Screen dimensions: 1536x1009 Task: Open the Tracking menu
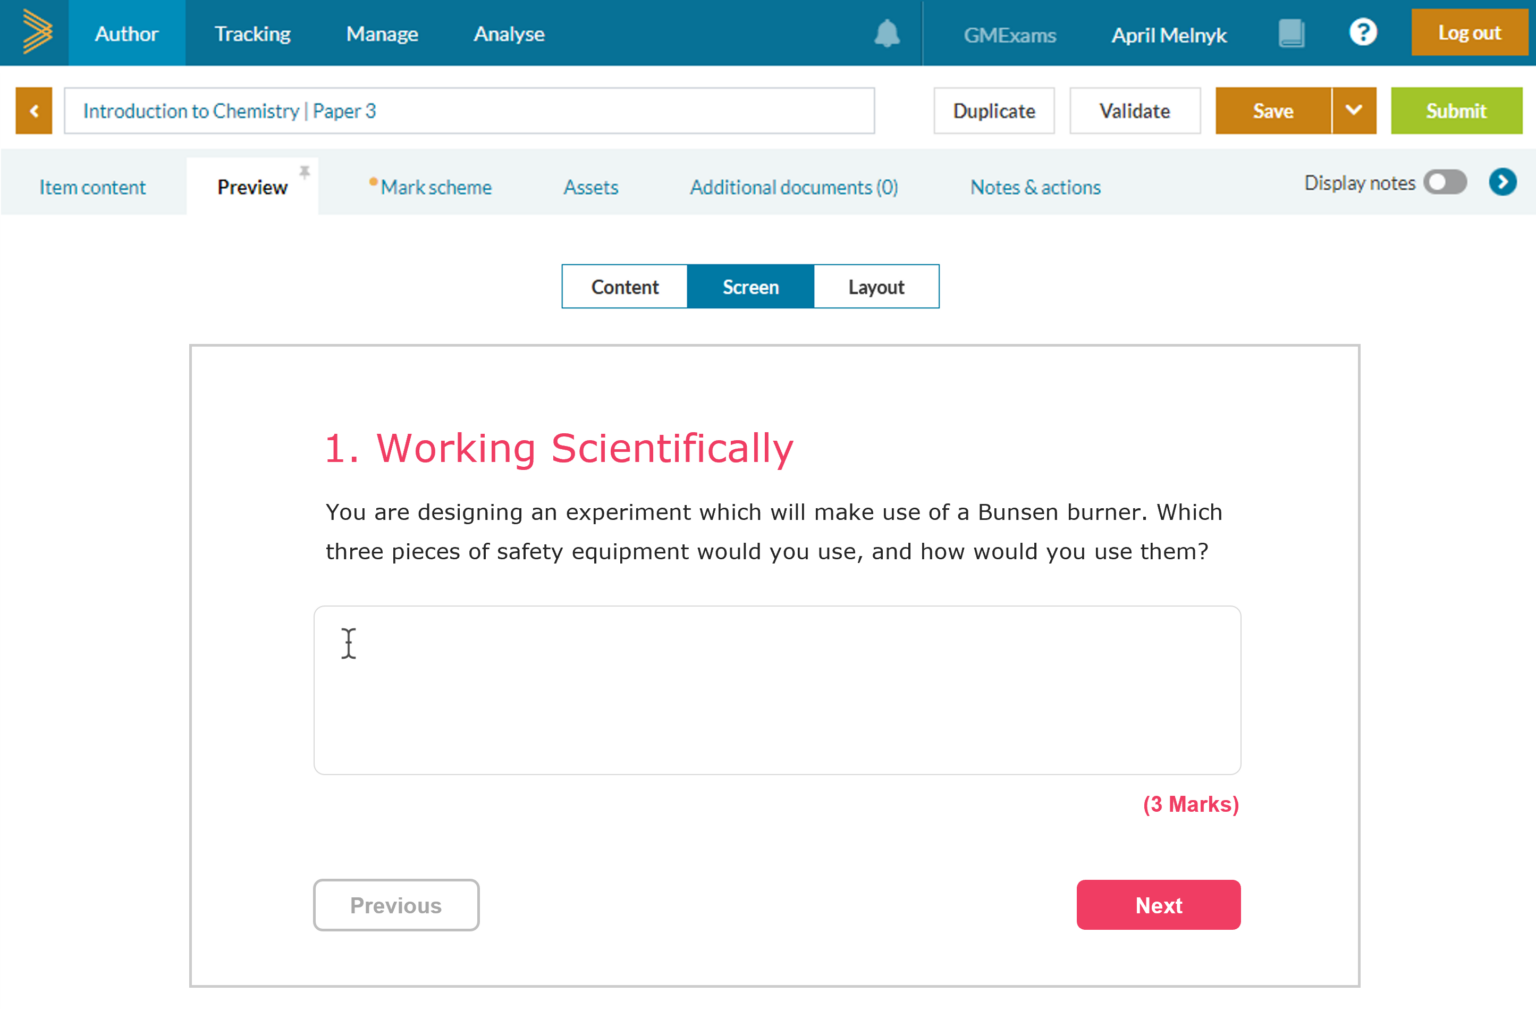click(x=252, y=33)
